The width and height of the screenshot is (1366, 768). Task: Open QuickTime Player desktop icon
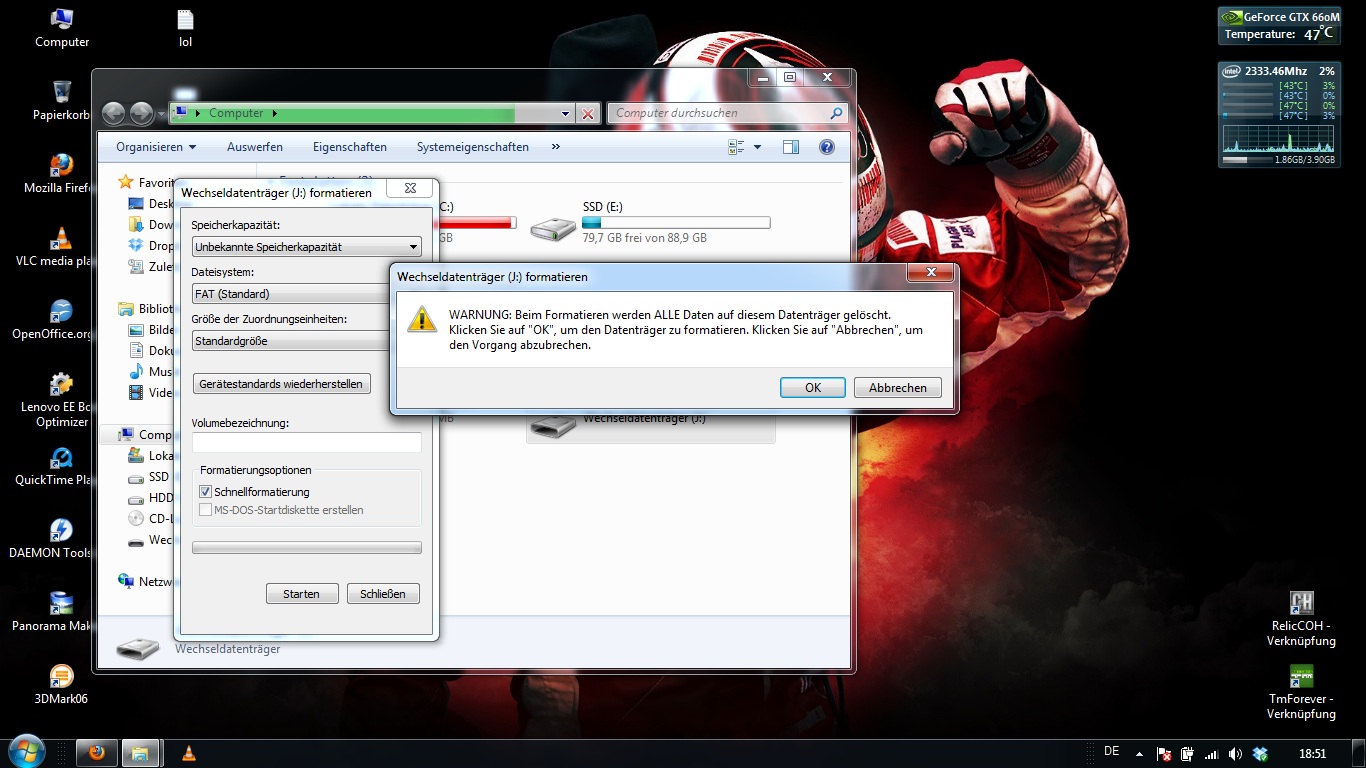tap(62, 466)
